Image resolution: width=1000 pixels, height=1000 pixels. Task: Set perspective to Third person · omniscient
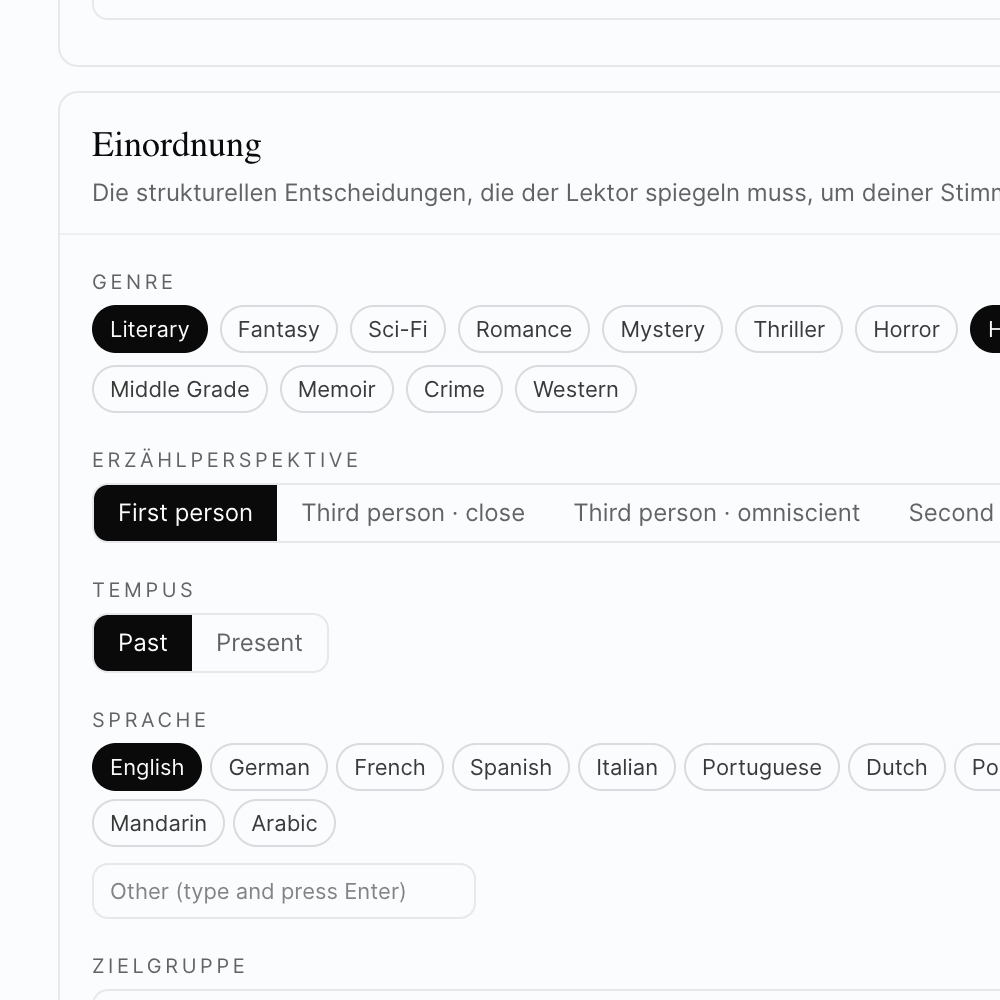(x=716, y=513)
